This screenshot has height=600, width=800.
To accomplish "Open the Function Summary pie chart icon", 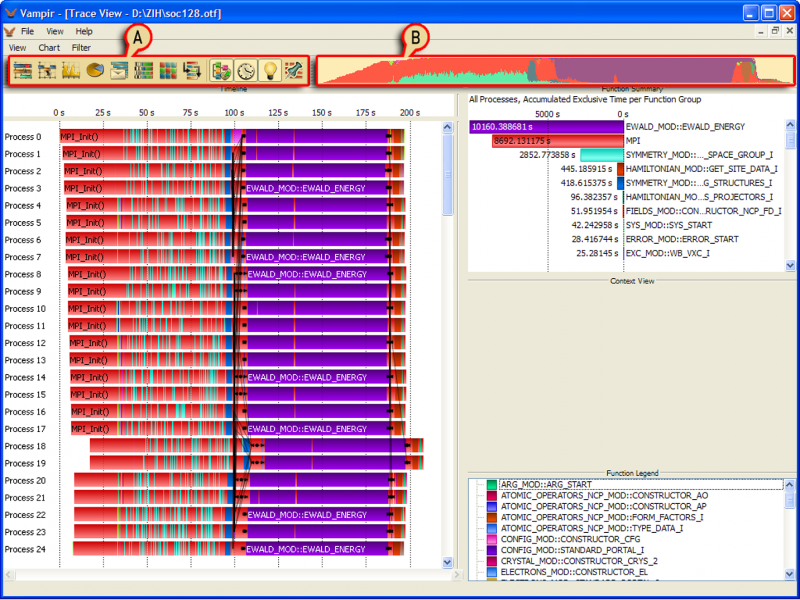I will pyautogui.click(x=95, y=70).
